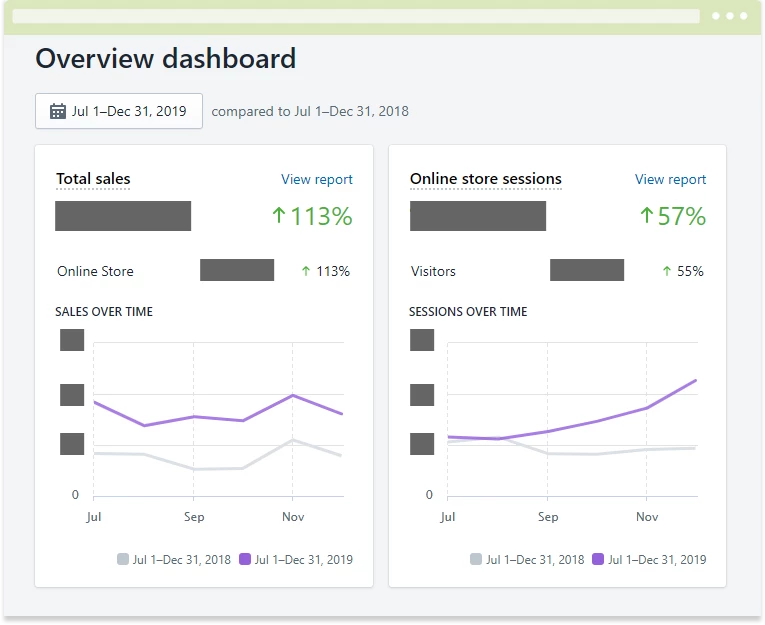Image resolution: width=765 pixels, height=625 pixels.
Task: Open View report for Online store sessions
Action: point(670,180)
